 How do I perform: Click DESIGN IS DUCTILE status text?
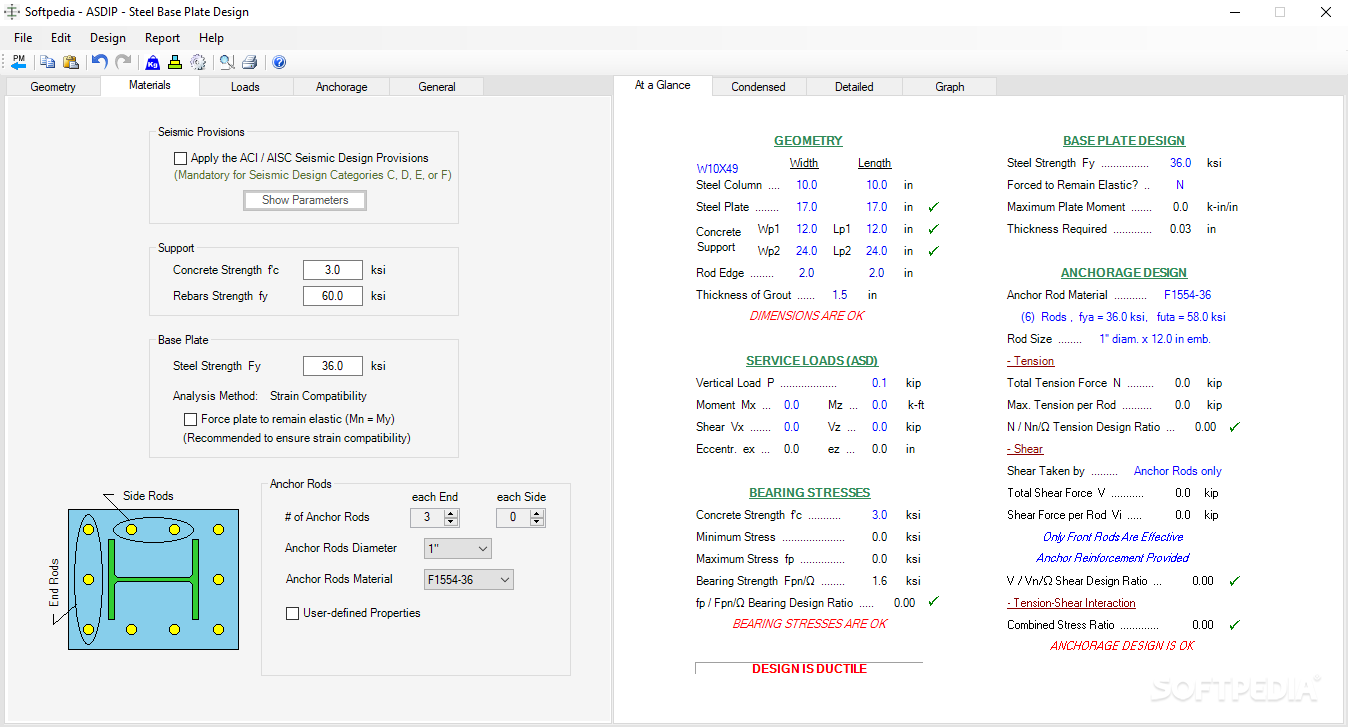pyautogui.click(x=809, y=669)
